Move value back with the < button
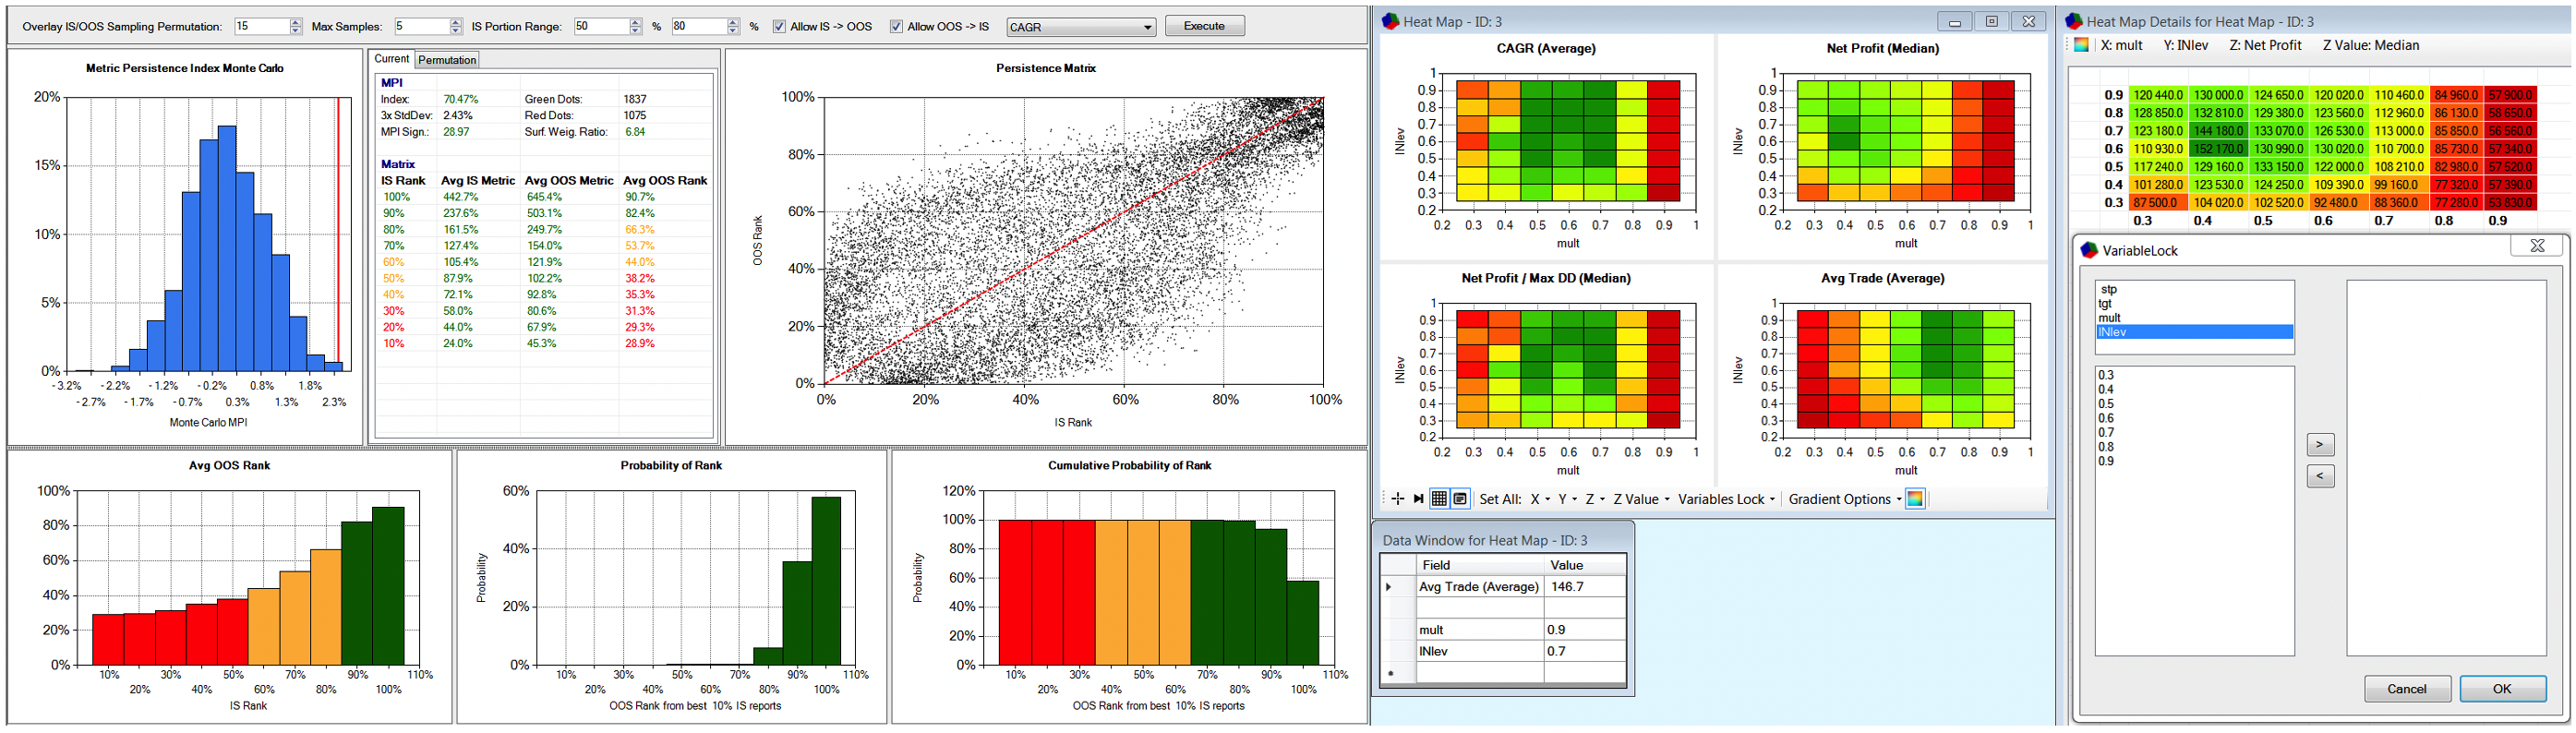2576x733 pixels. coord(2320,476)
